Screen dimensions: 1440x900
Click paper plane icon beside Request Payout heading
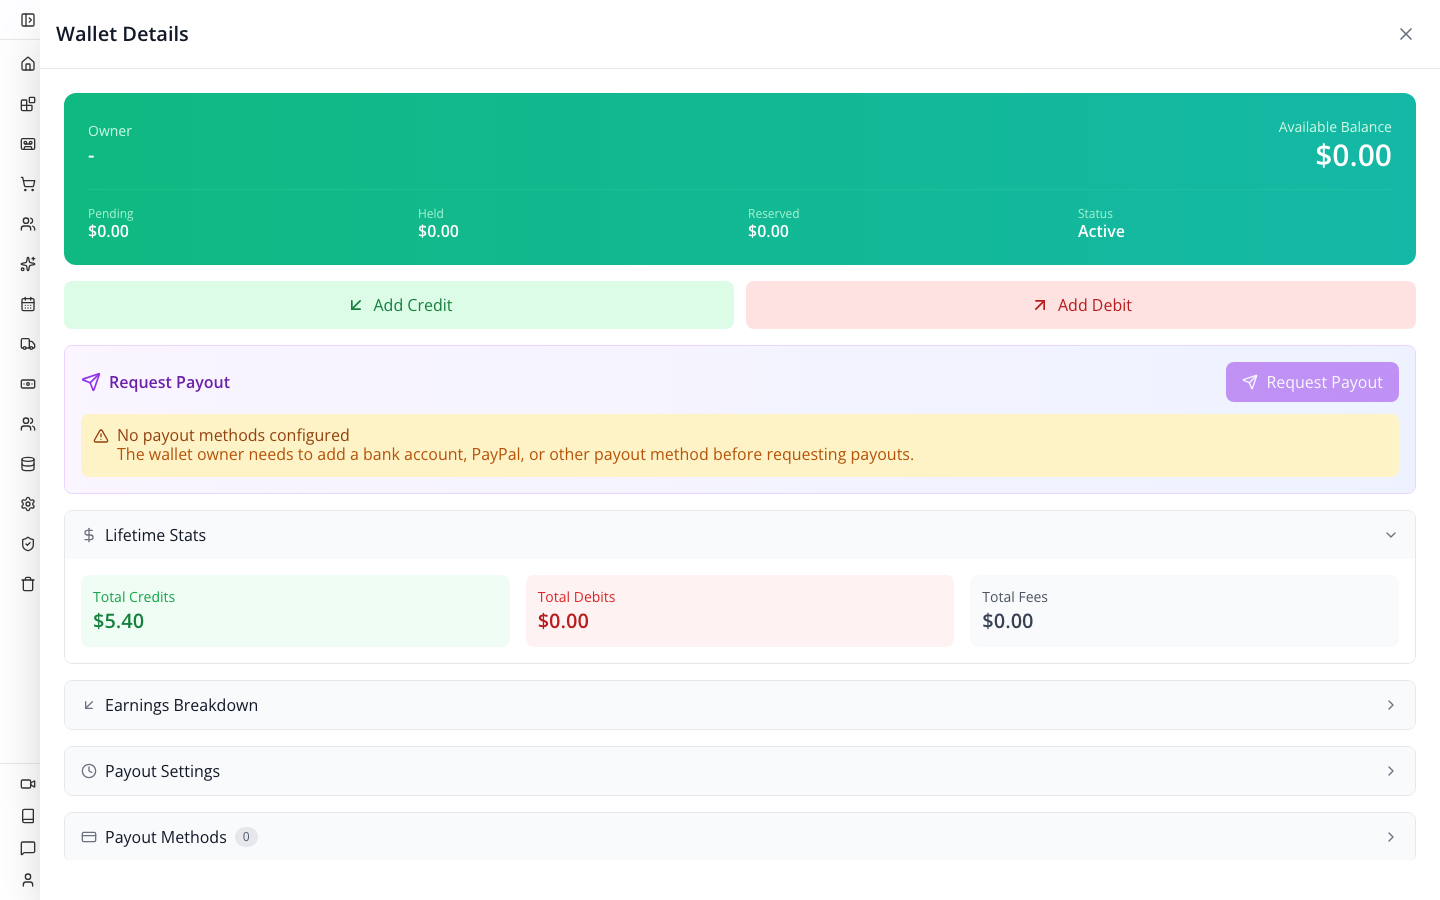91,382
